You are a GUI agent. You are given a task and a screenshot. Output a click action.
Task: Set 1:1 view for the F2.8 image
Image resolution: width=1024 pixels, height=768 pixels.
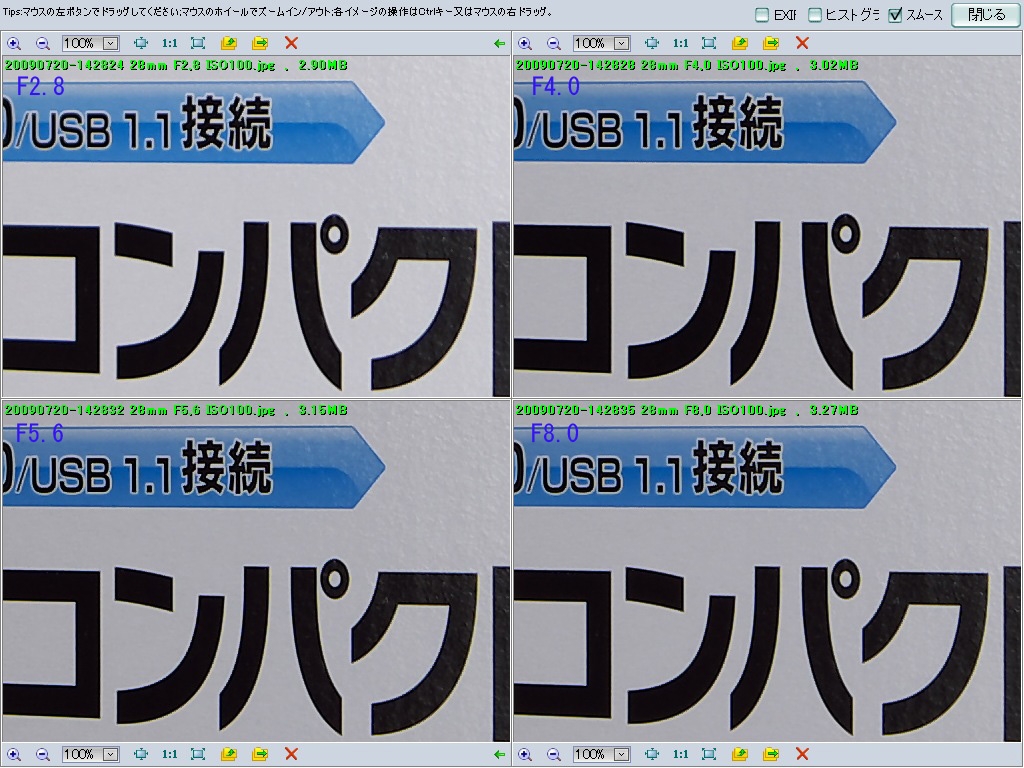tap(170, 43)
